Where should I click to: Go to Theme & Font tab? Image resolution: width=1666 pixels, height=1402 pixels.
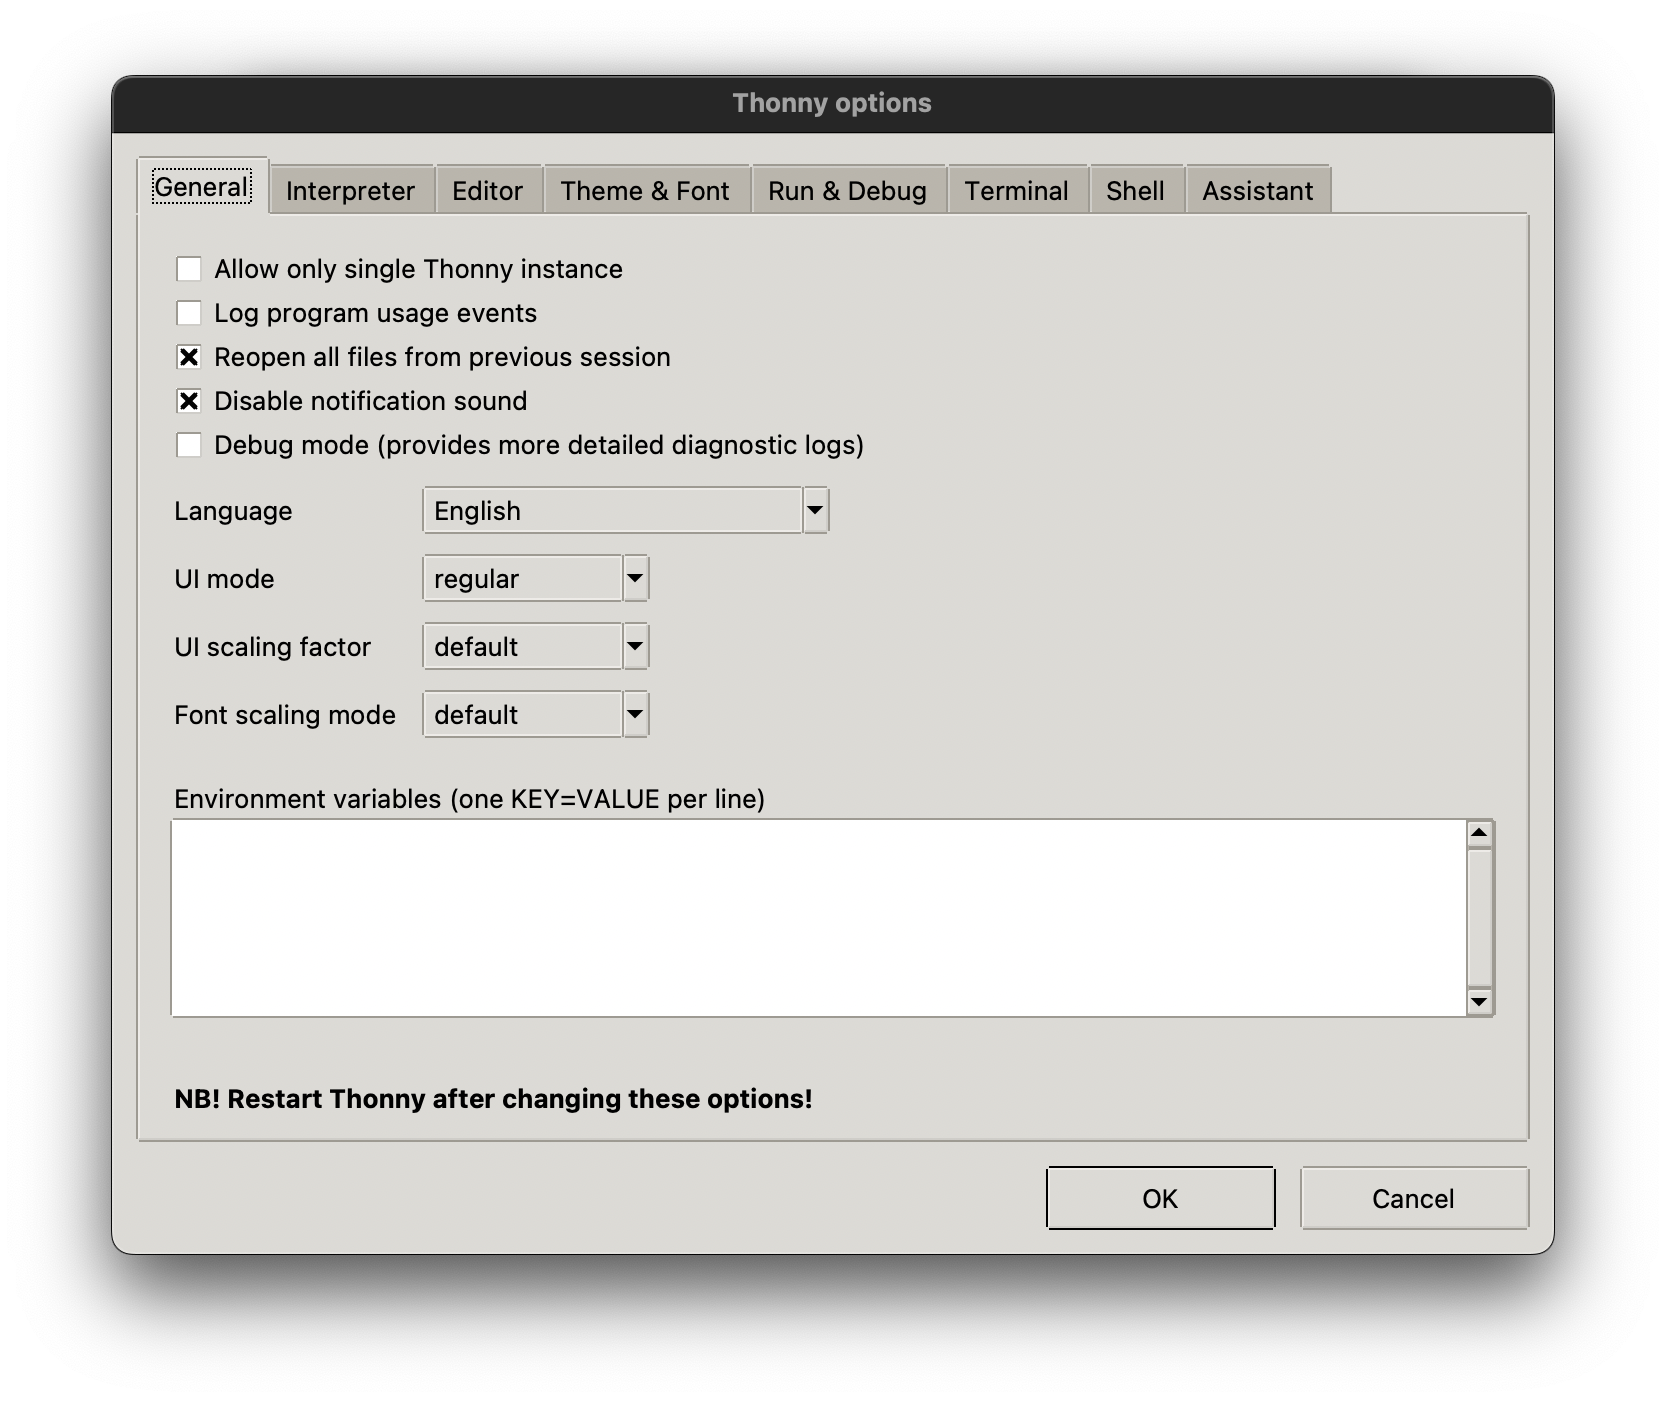(645, 191)
